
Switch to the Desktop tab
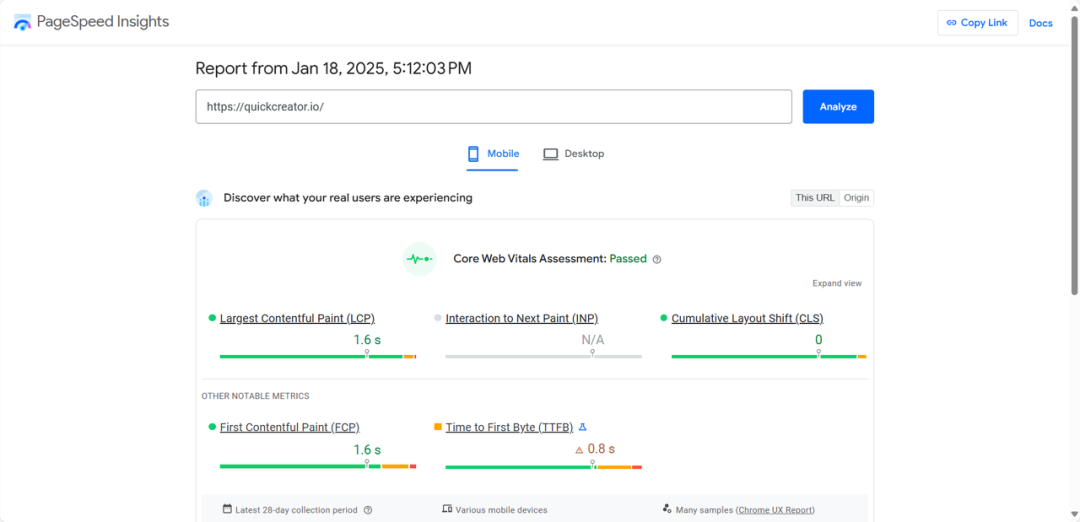(x=573, y=154)
